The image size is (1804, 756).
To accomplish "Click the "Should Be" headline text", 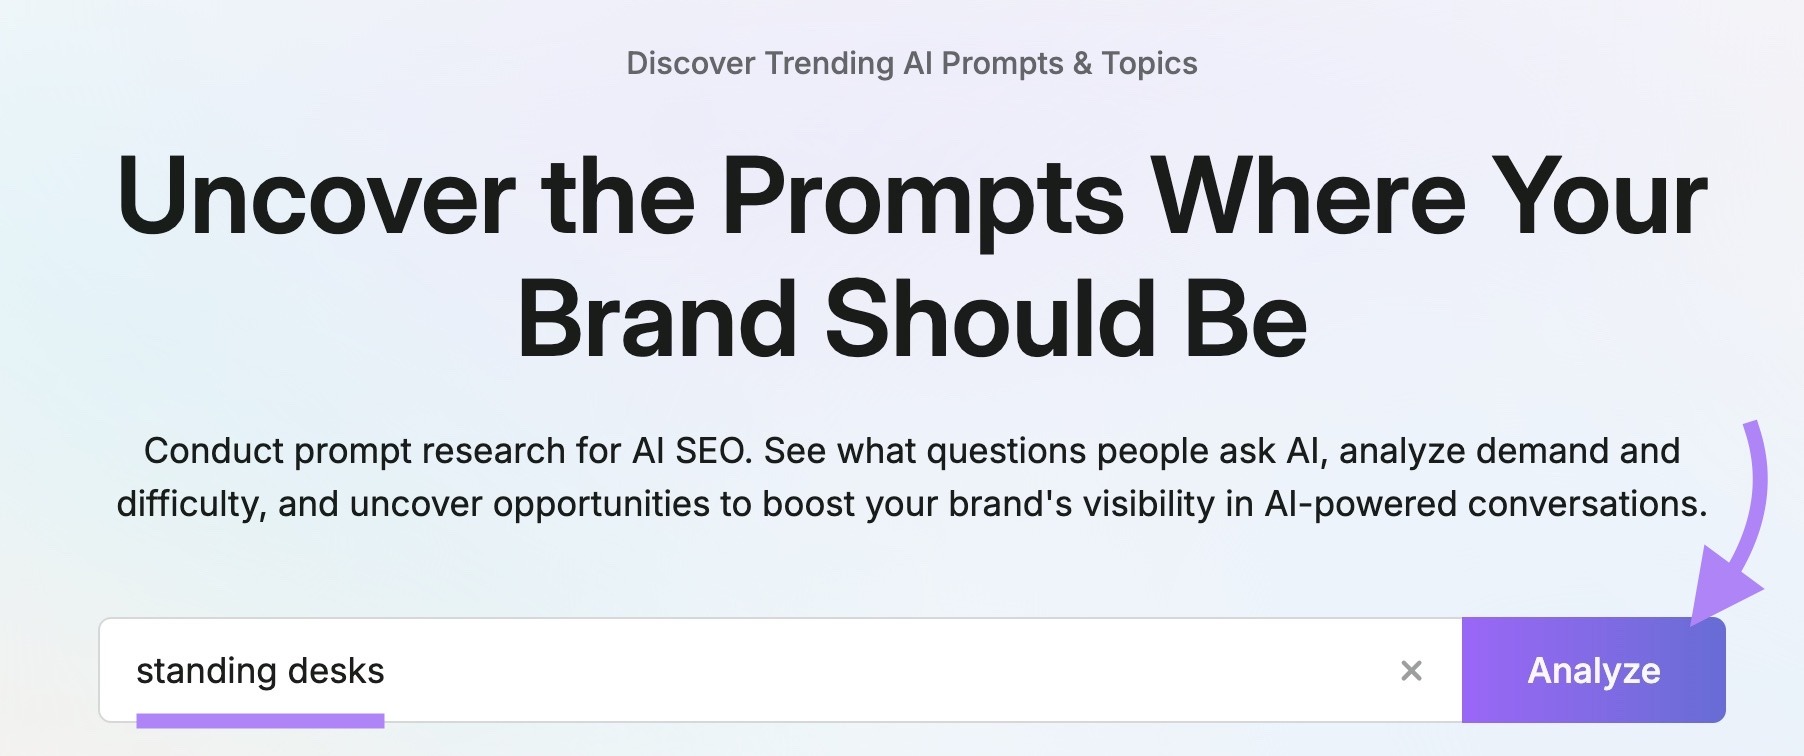I will (1066, 319).
